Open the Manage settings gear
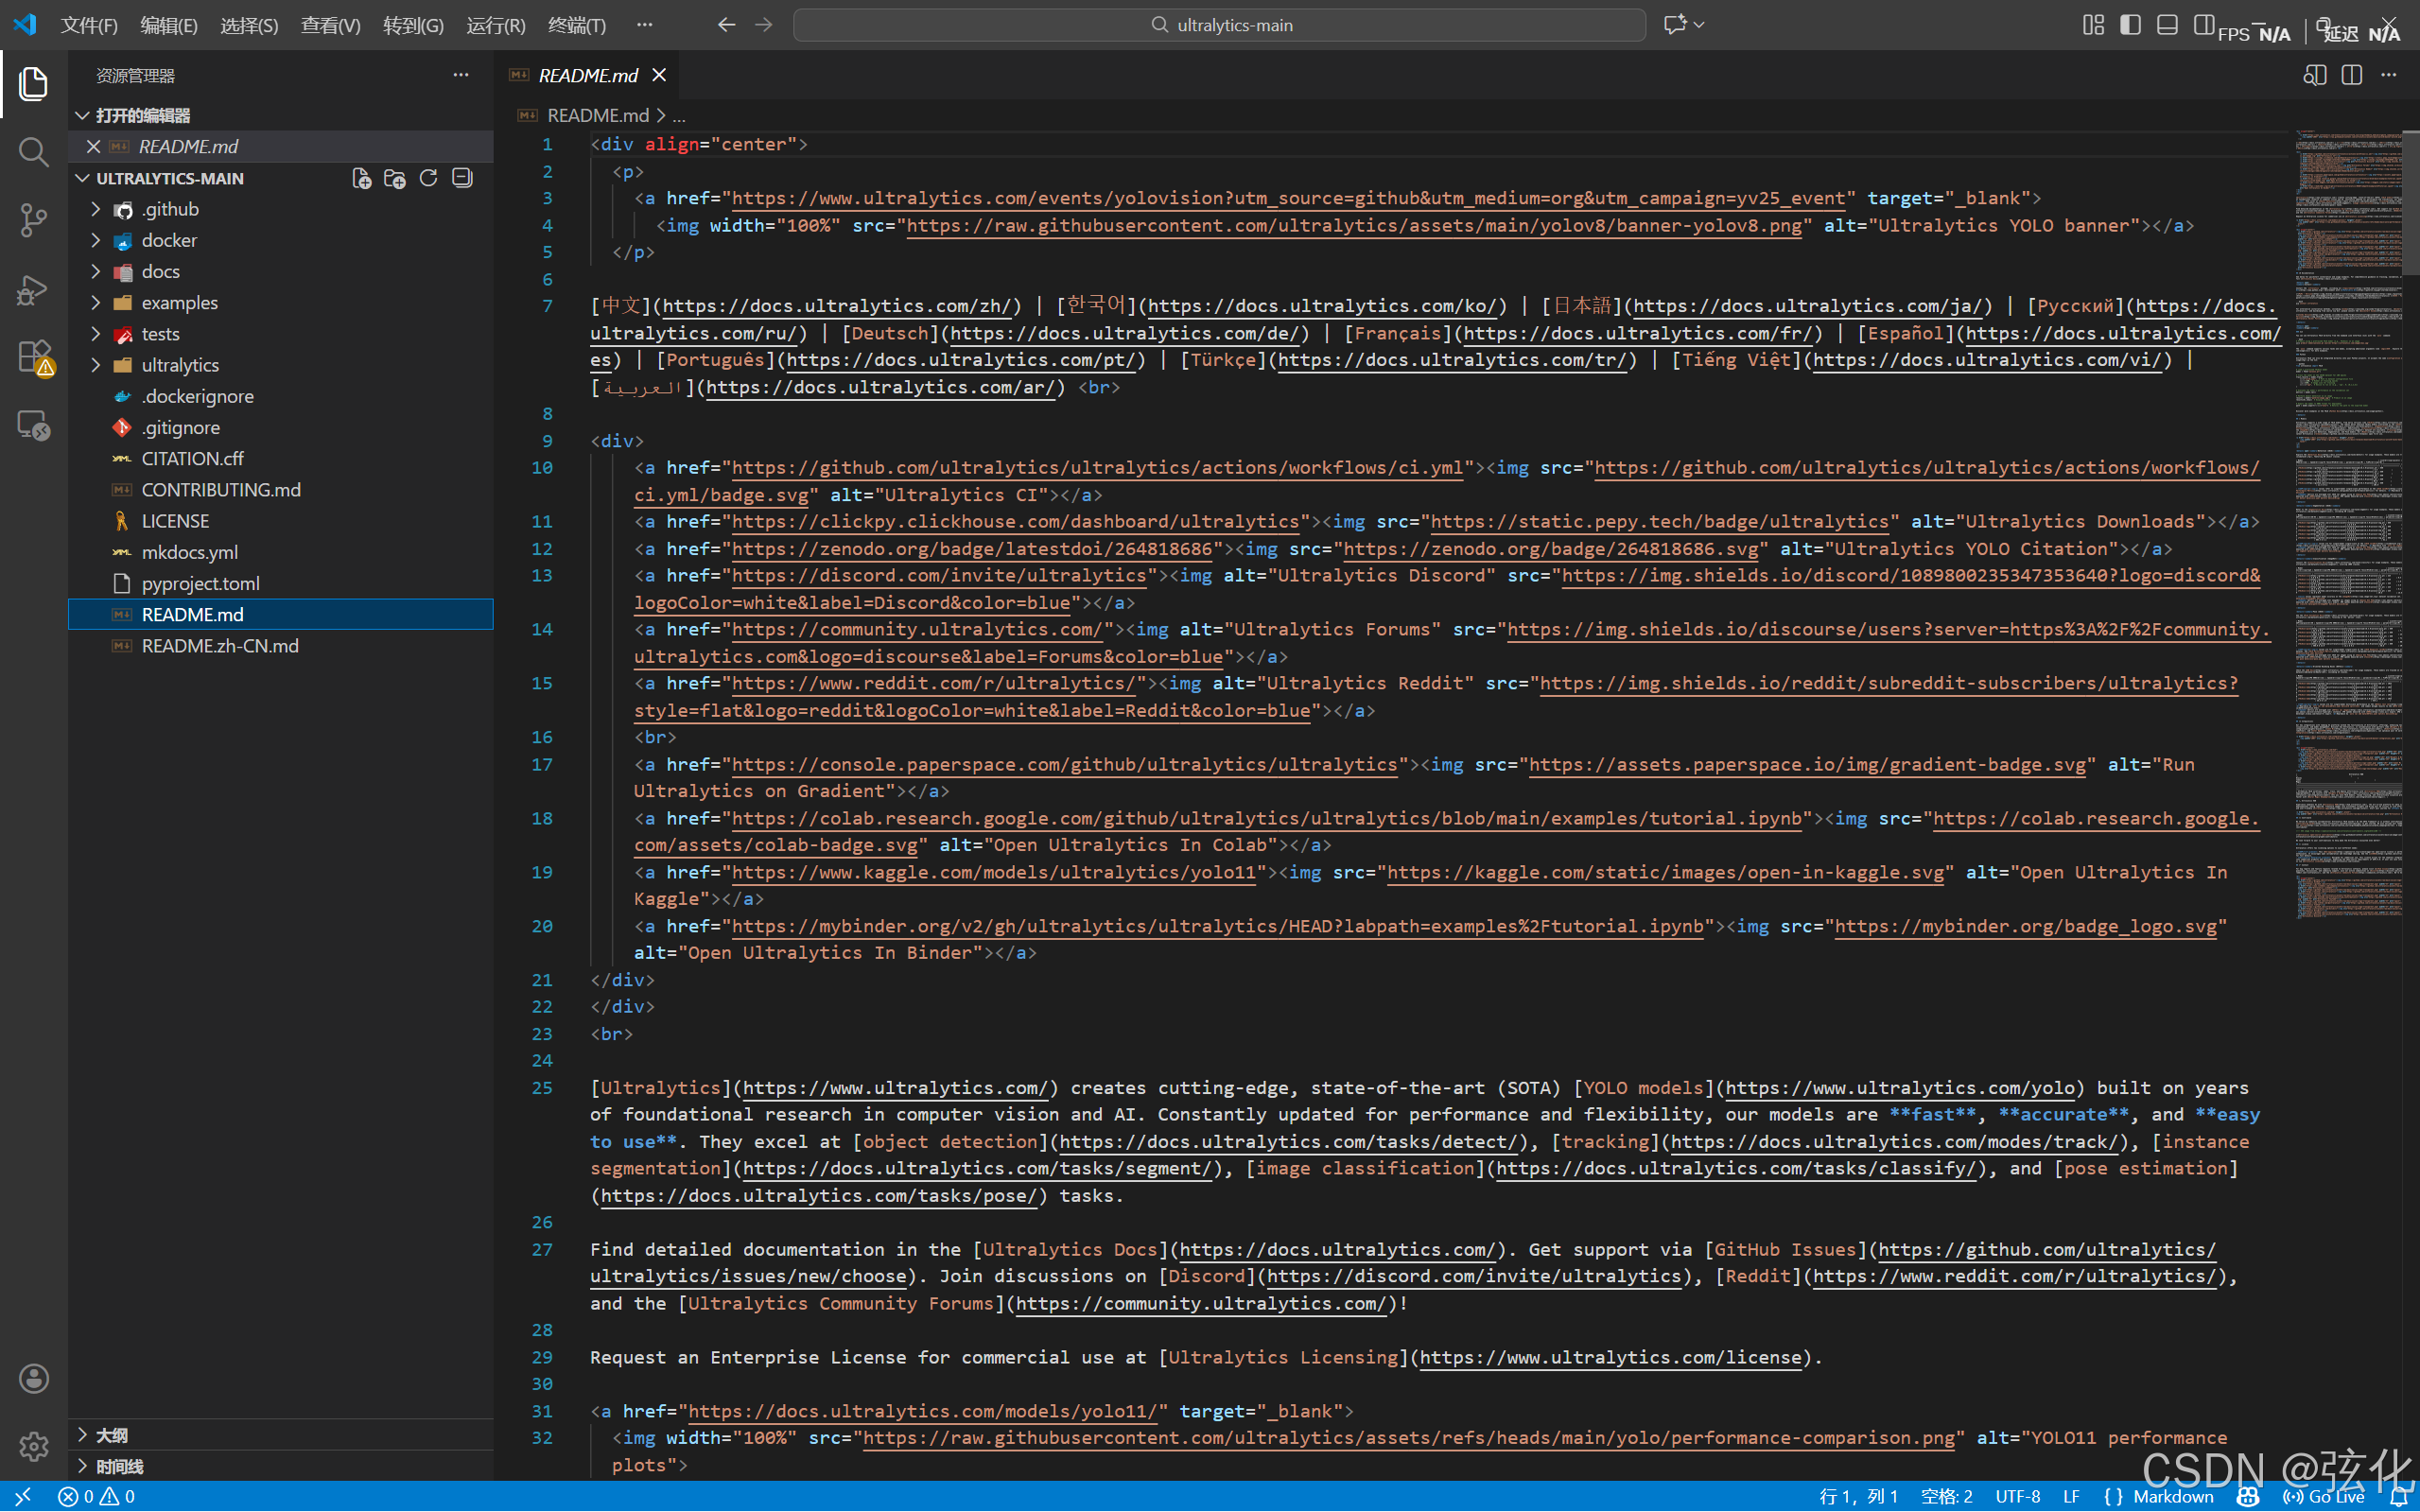This screenshot has width=2420, height=1512. [x=33, y=1446]
